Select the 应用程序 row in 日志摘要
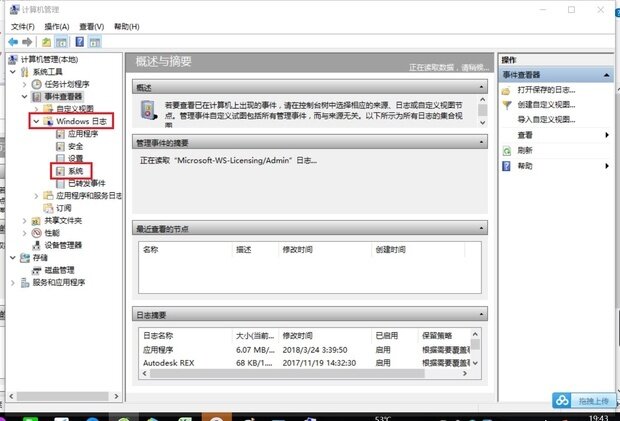Image resolution: width=620 pixels, height=421 pixels. (x=304, y=350)
